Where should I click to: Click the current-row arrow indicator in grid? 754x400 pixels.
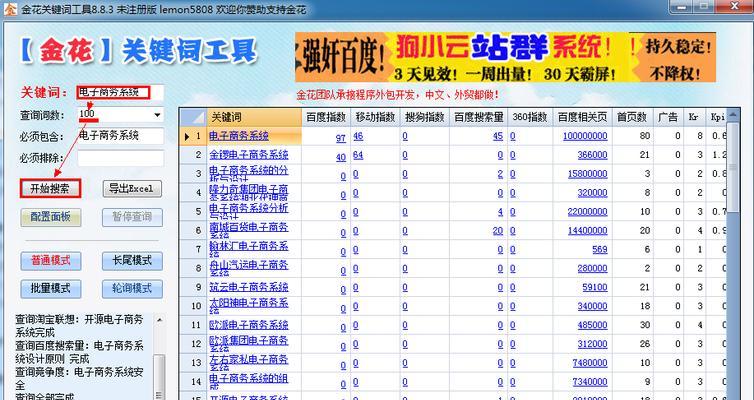(x=186, y=136)
